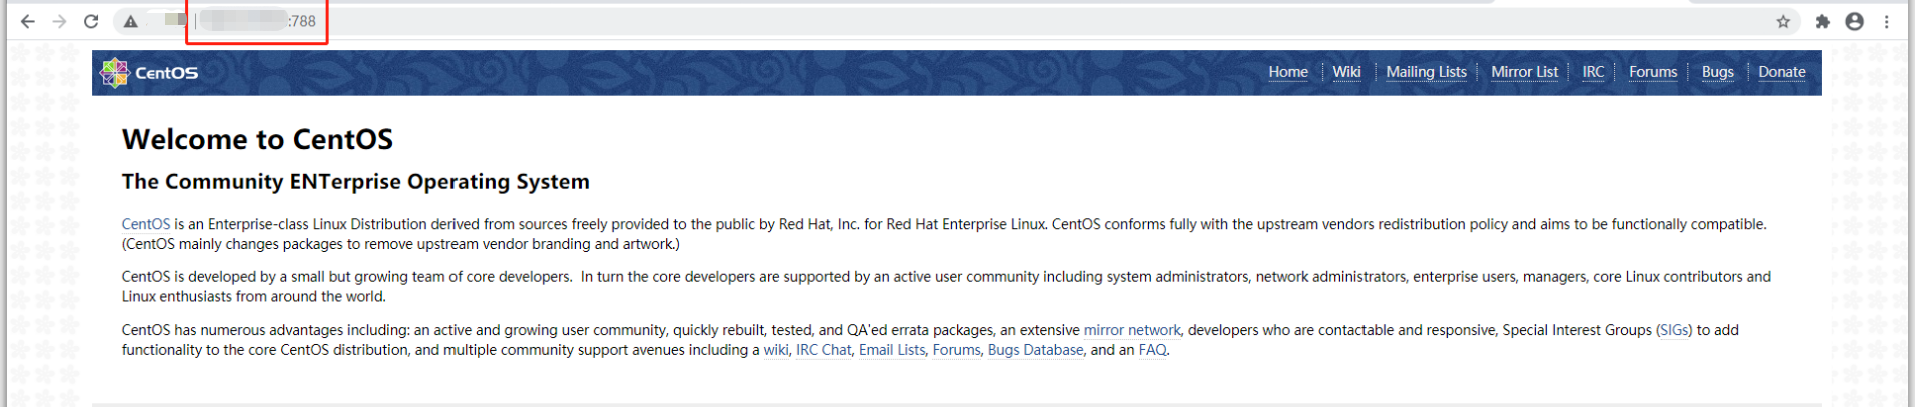Viewport: 1915px width, 407px height.
Task: Follow the Bugs Database link
Action: (x=1035, y=350)
